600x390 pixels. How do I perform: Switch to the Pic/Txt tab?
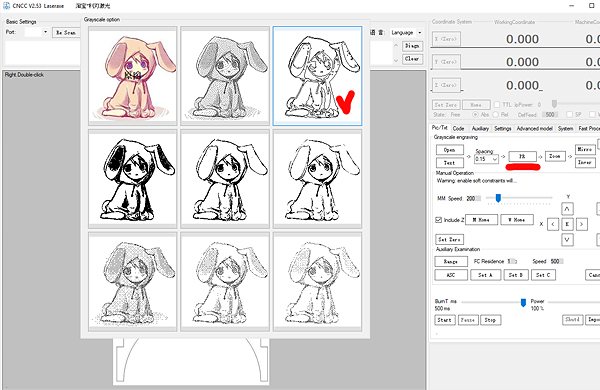439,128
